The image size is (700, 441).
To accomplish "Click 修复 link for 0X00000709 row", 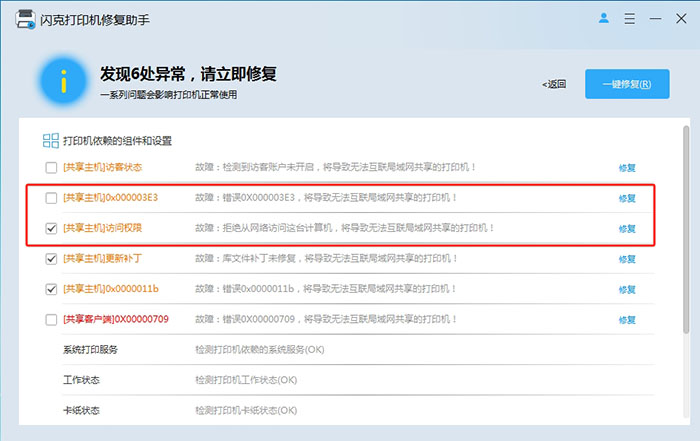I will coord(627,320).
